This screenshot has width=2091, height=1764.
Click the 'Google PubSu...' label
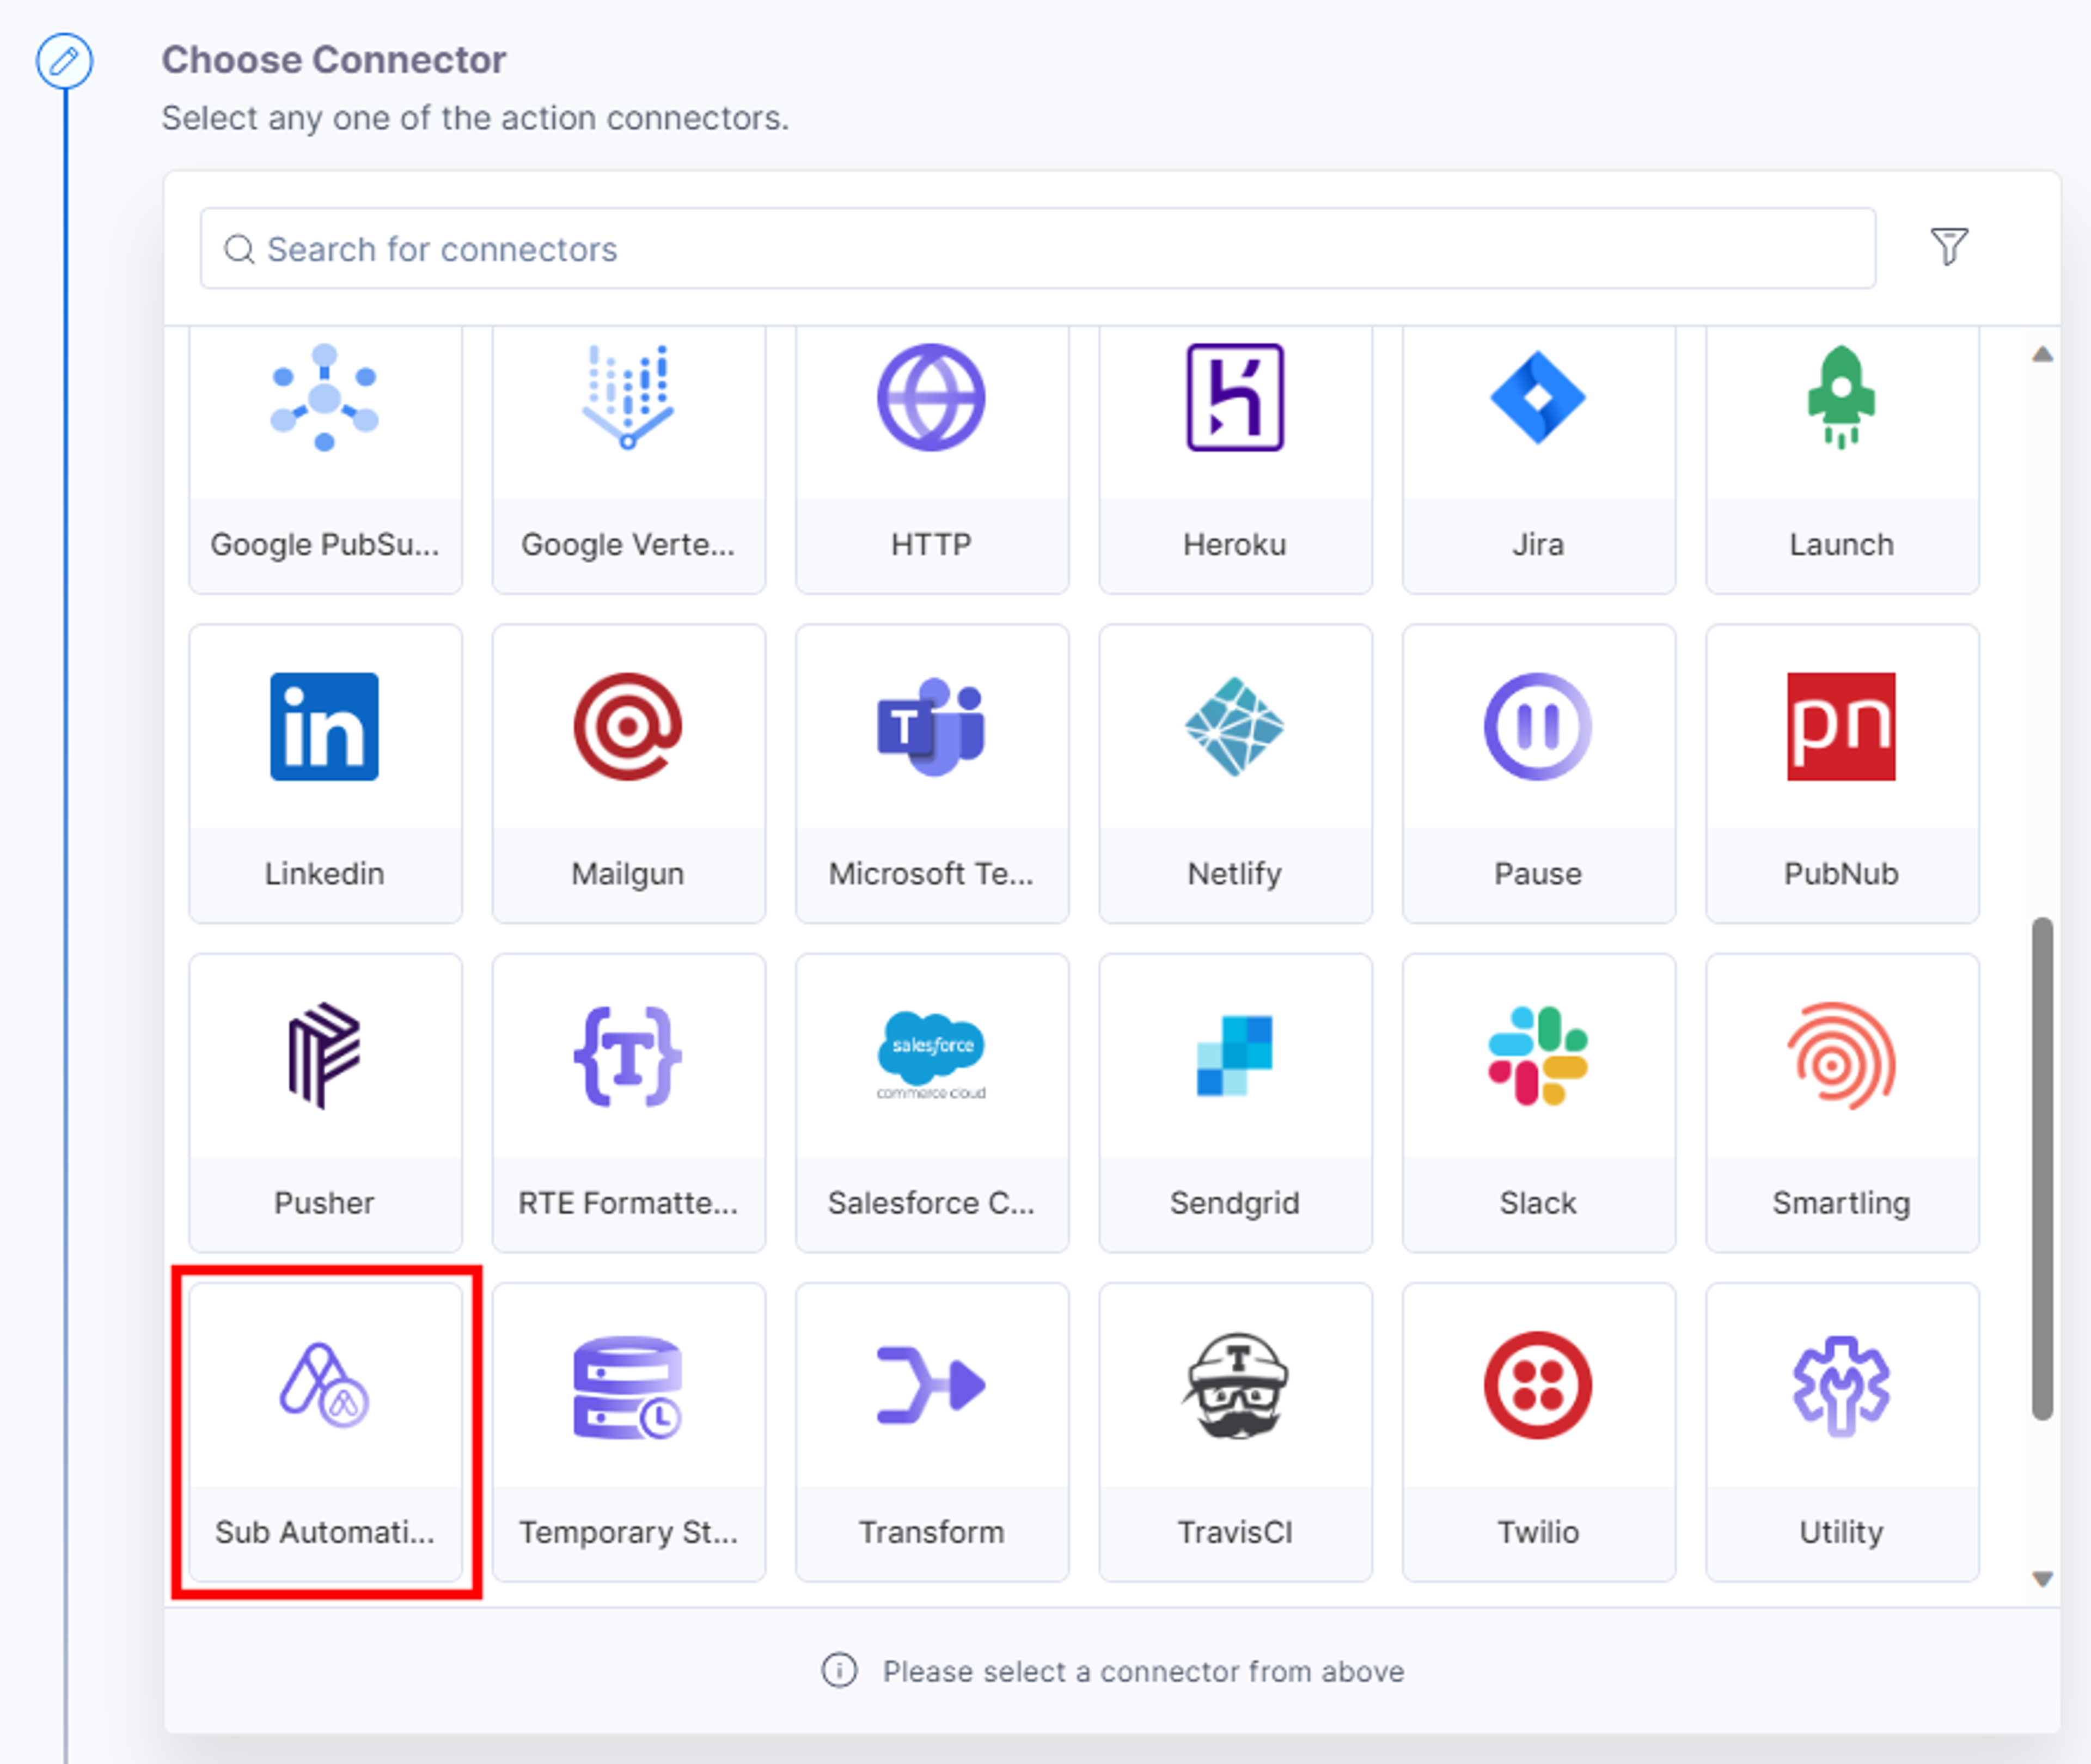pyautogui.click(x=324, y=544)
